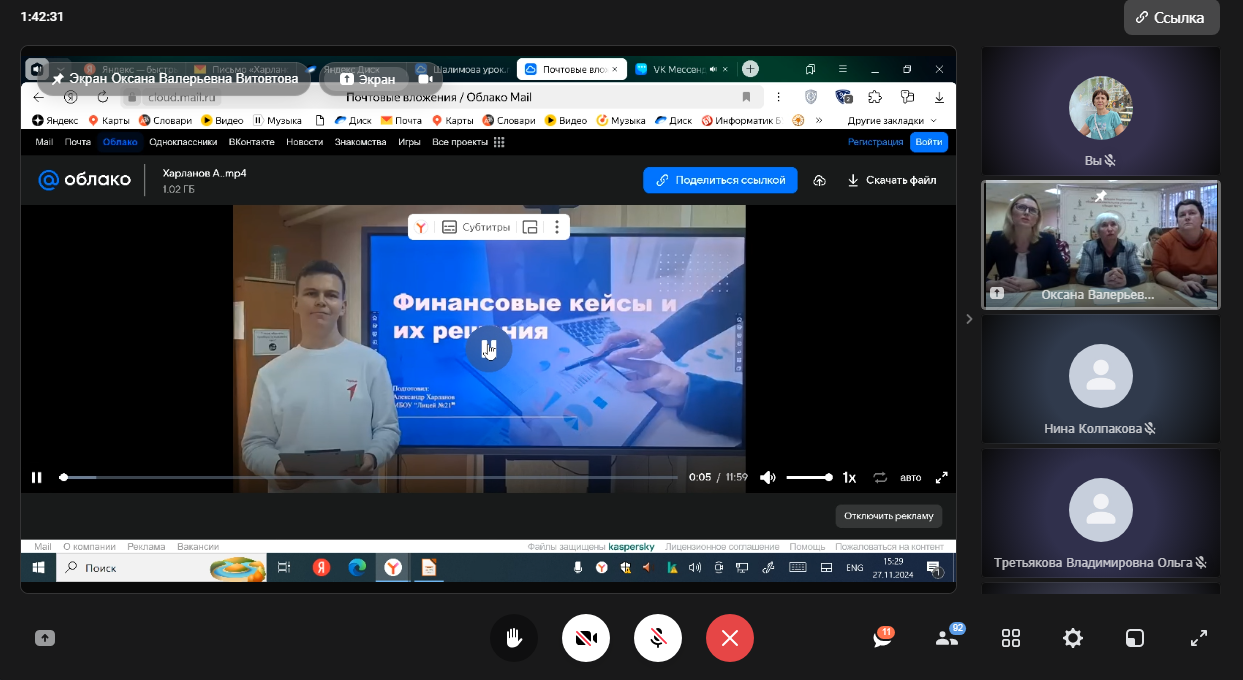
Task: Switch keyboard language ENG in tray
Action: [855, 567]
